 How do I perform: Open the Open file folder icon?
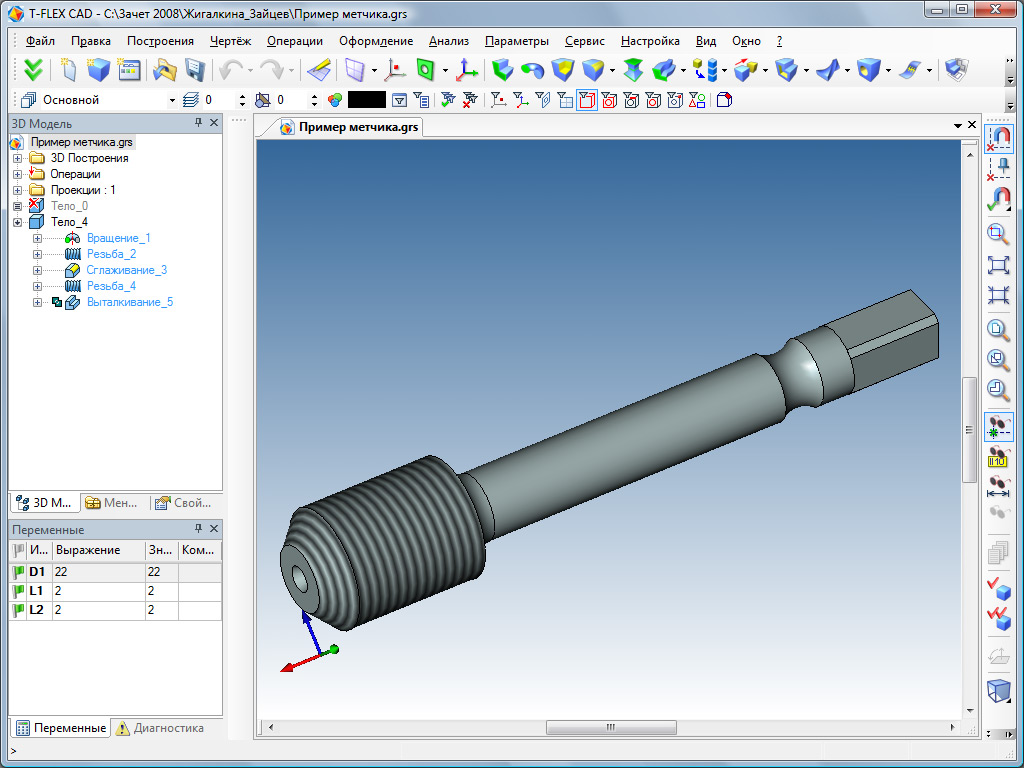163,70
